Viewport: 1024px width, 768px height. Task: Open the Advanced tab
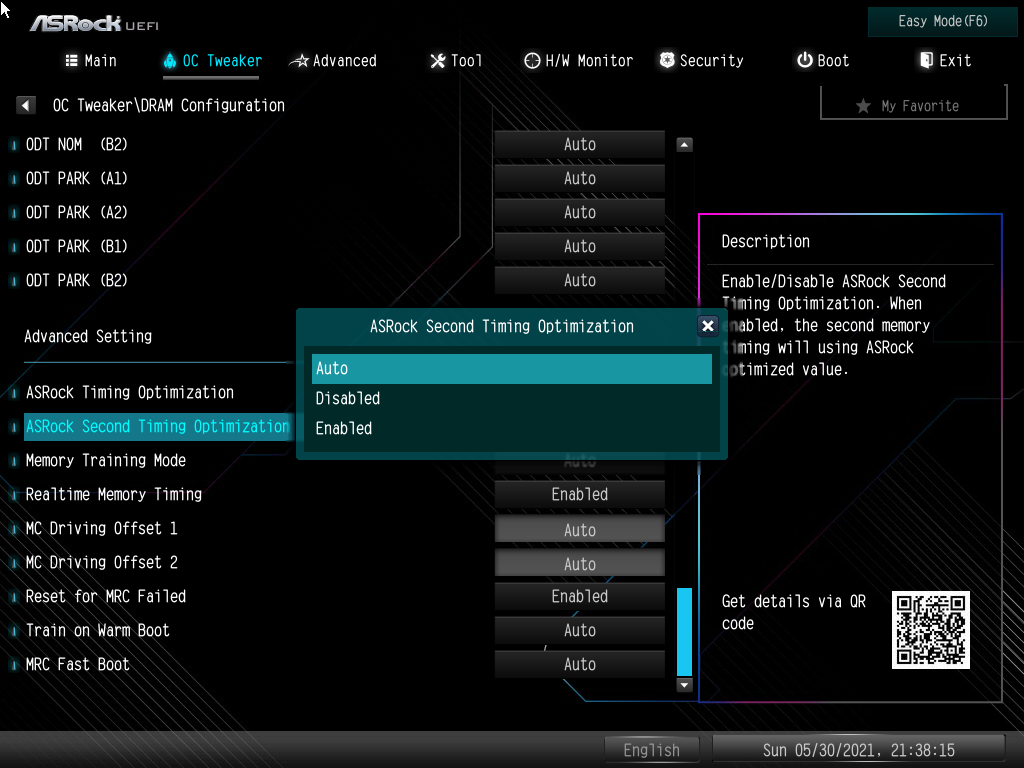pyautogui.click(x=333, y=61)
